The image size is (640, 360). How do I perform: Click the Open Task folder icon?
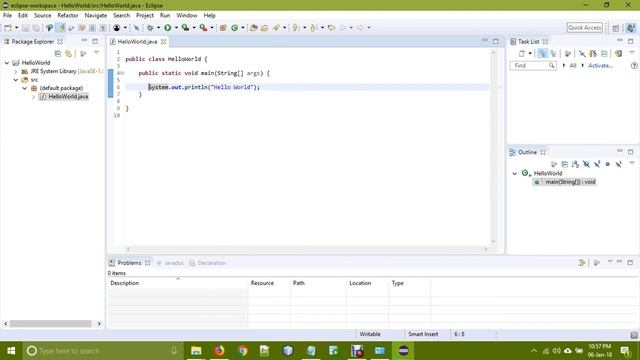pyautogui.click(x=264, y=28)
